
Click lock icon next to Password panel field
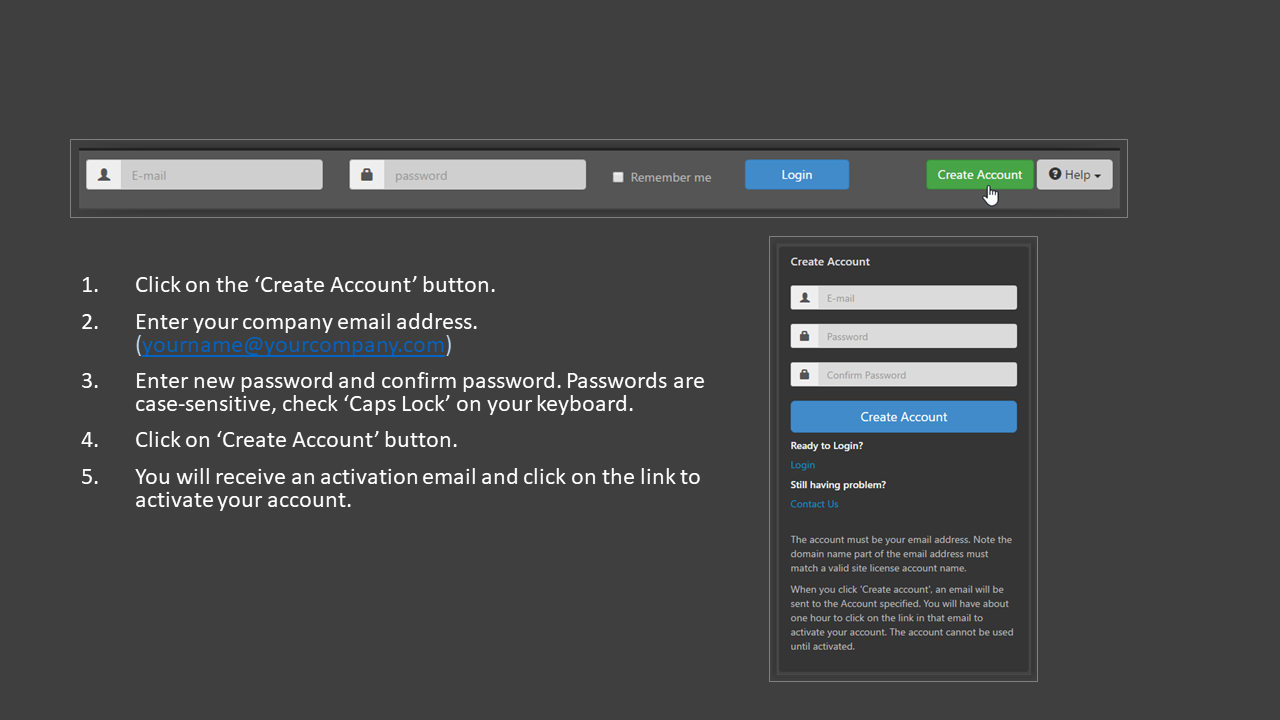(804, 336)
